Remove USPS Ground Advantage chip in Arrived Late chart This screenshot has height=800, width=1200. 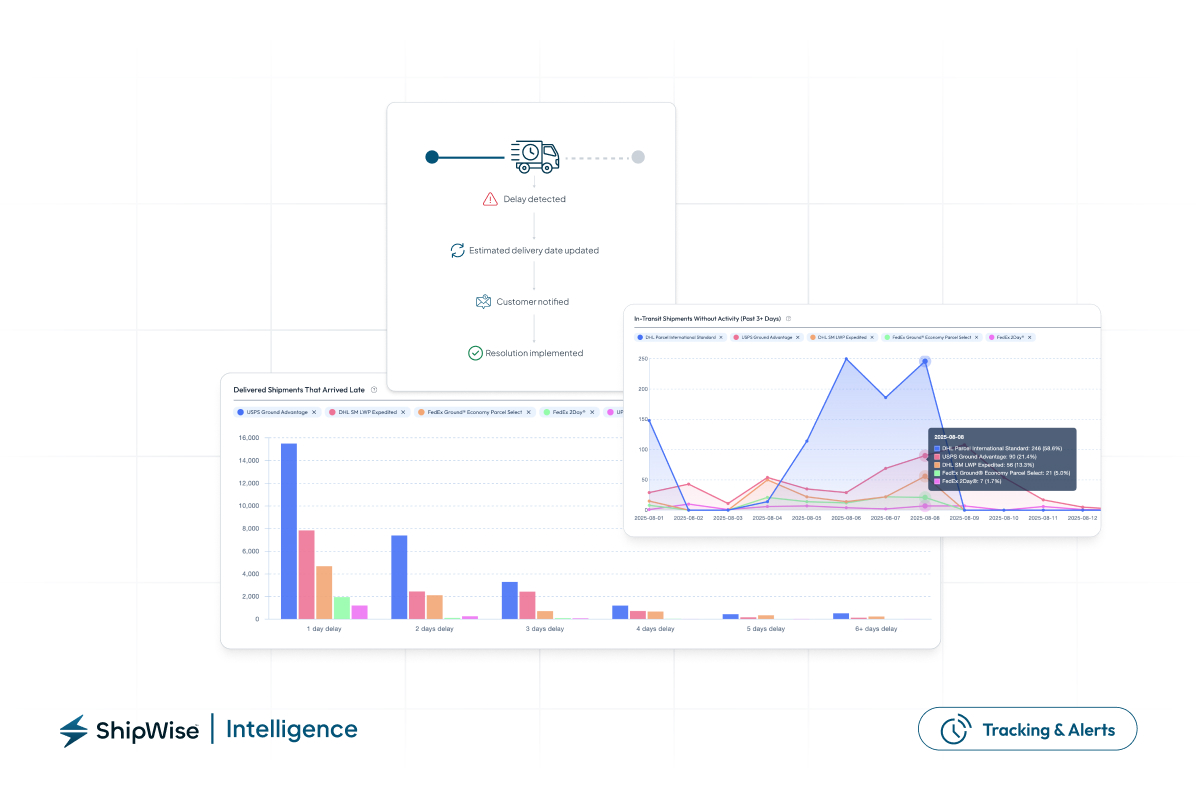pos(314,412)
